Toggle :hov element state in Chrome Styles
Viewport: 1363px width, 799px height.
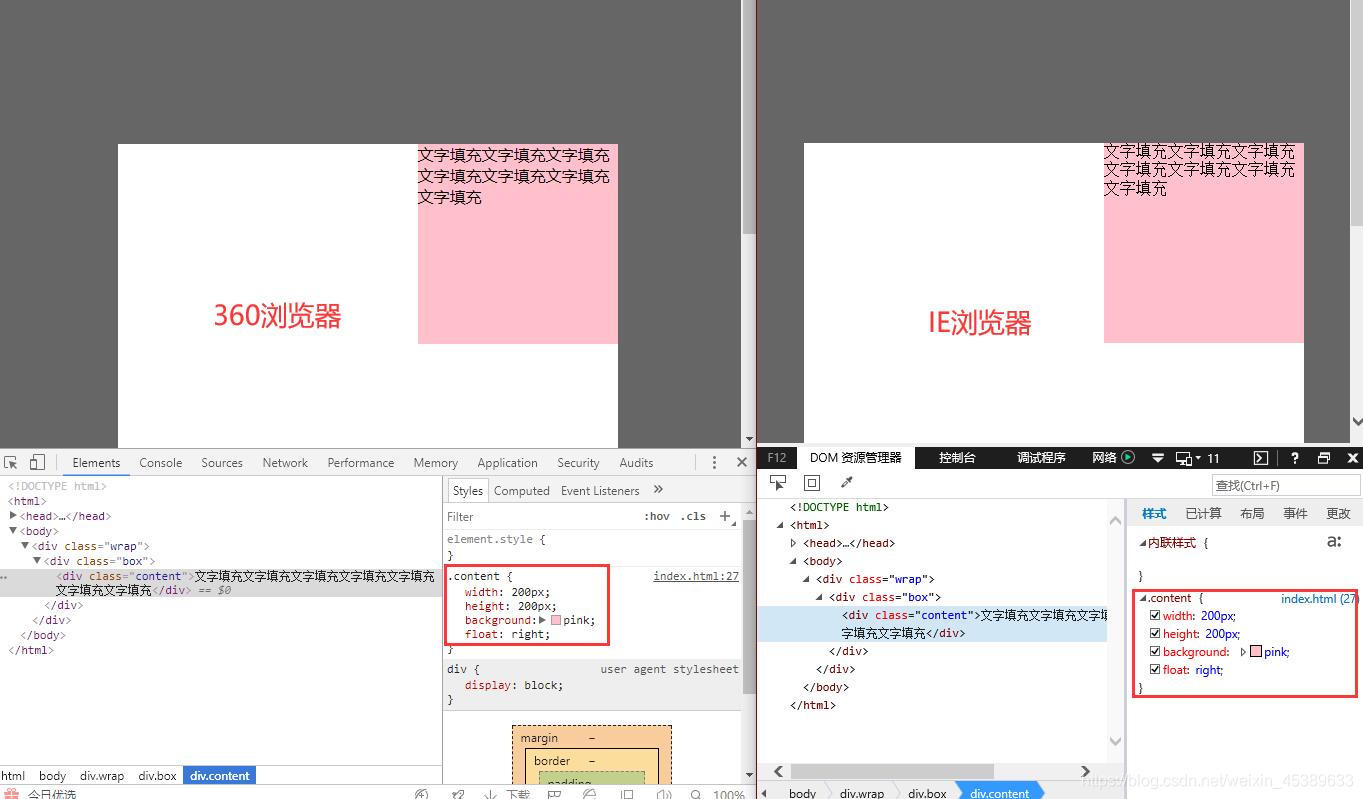coord(657,516)
